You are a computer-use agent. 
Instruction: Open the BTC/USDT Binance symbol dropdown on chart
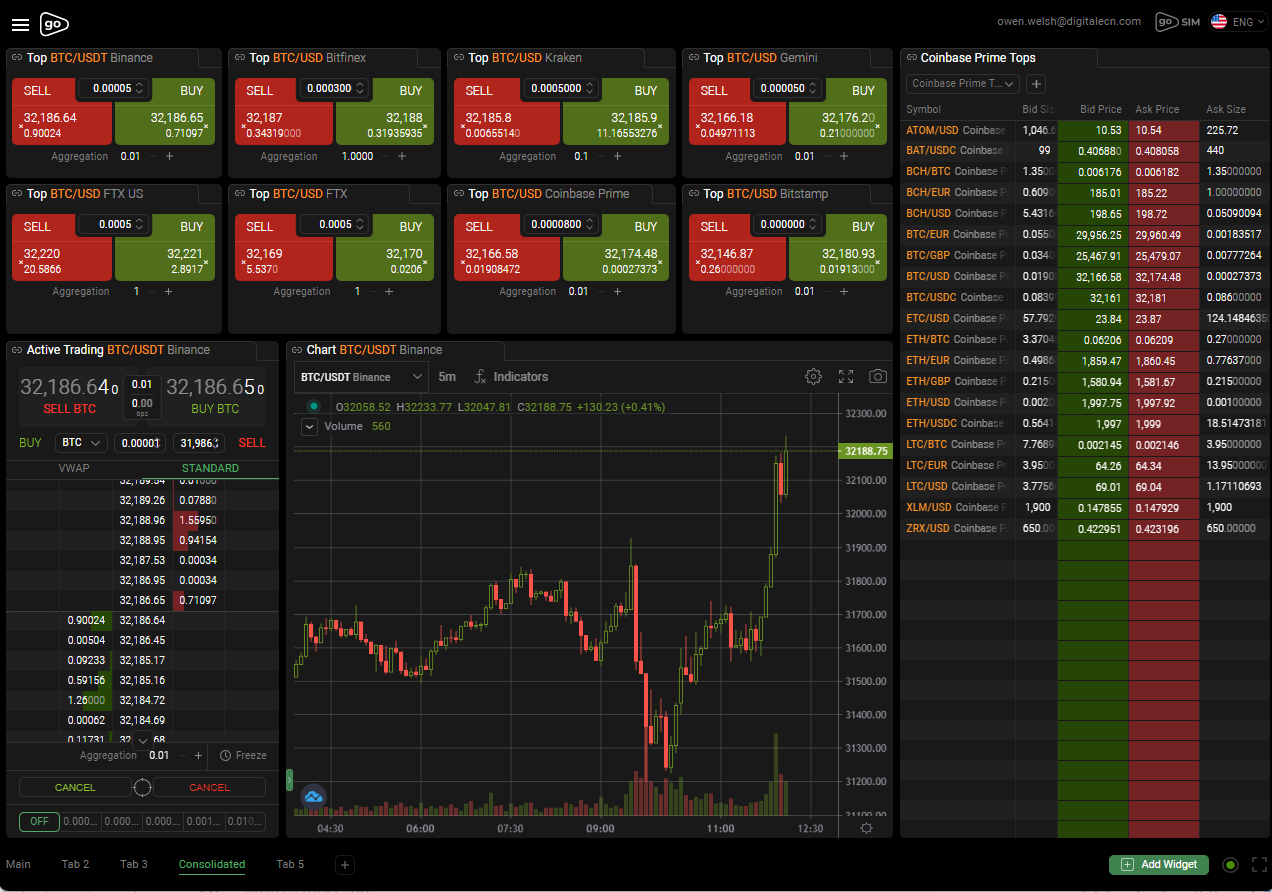tap(362, 377)
